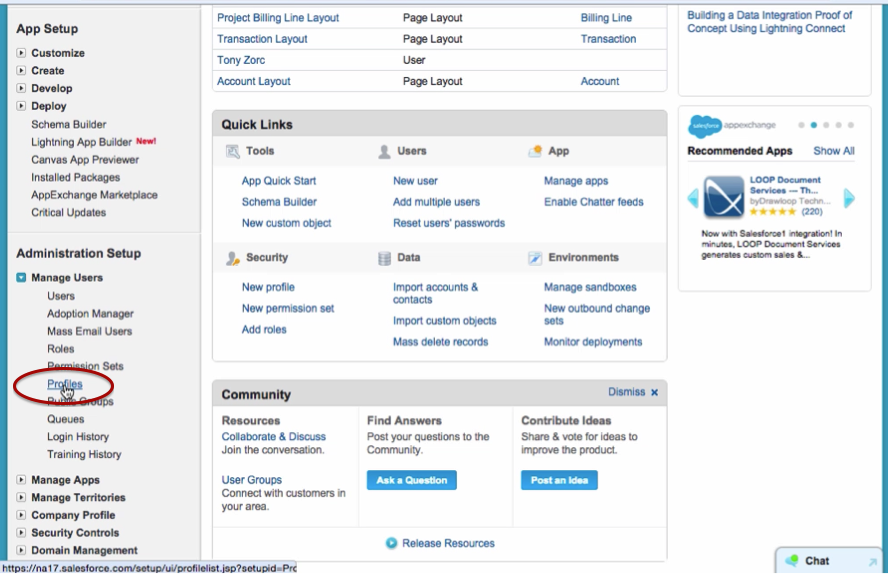Expand the Customize section
This screenshot has height=574, width=889.
(x=21, y=53)
